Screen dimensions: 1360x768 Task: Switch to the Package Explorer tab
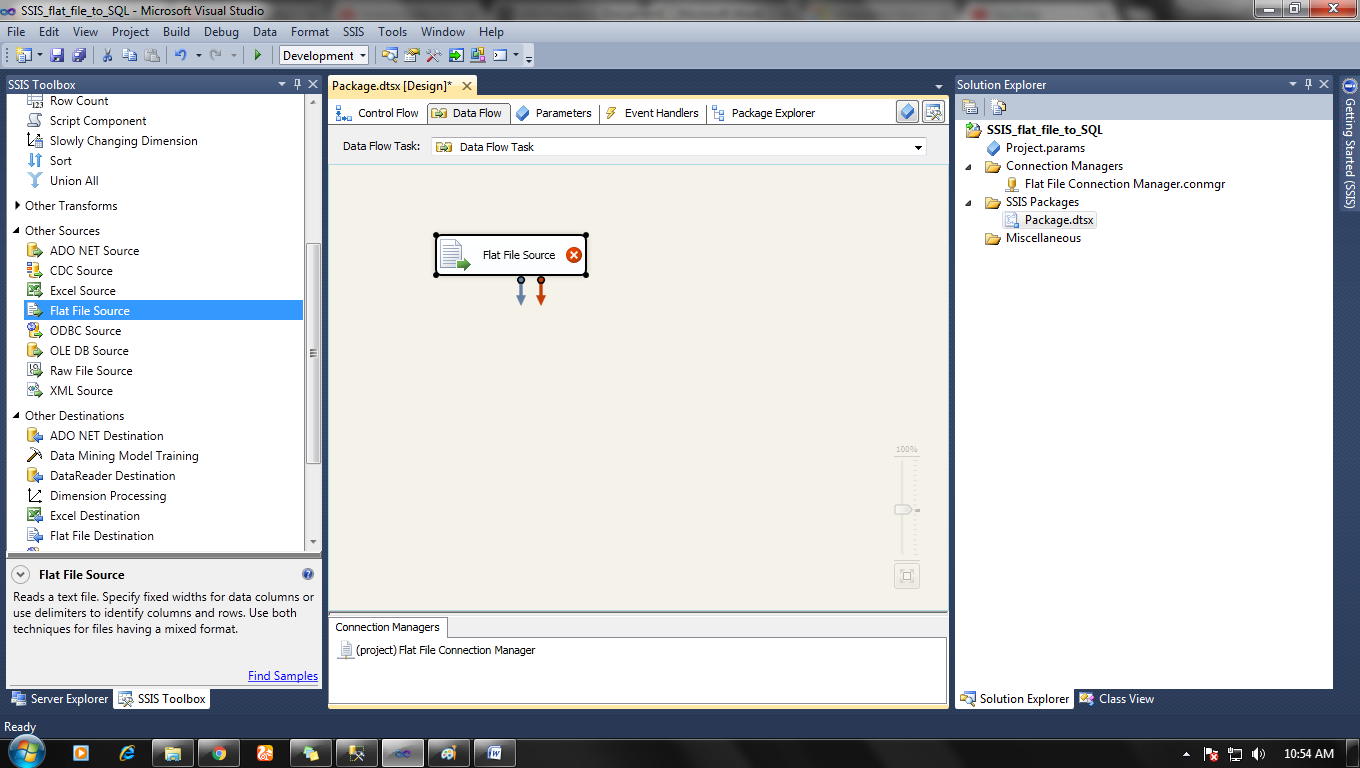(x=764, y=113)
